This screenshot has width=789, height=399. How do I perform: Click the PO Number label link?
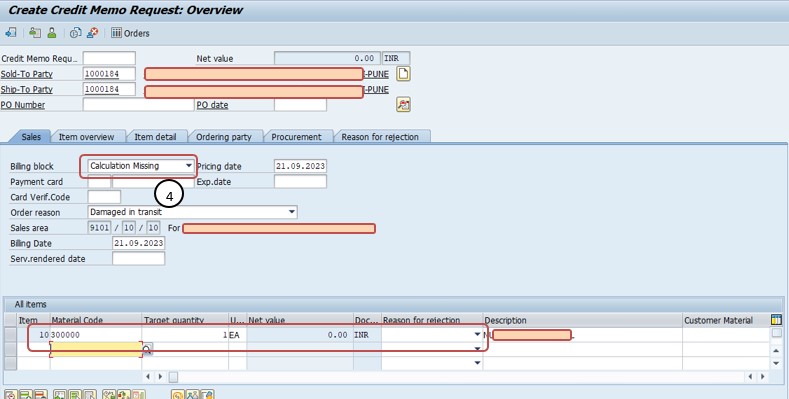23,105
